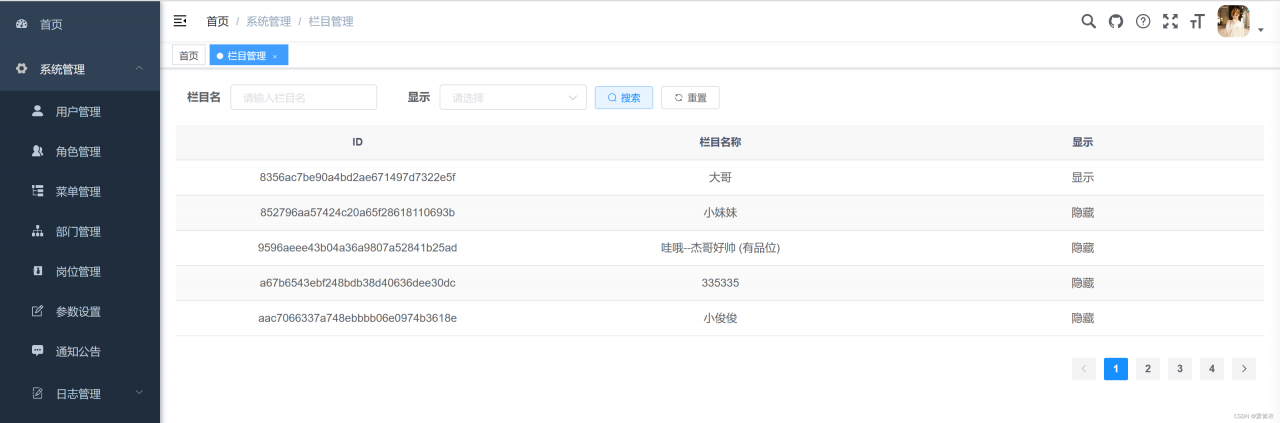Click the 首页 breadcrumb link

pyautogui.click(x=217, y=21)
